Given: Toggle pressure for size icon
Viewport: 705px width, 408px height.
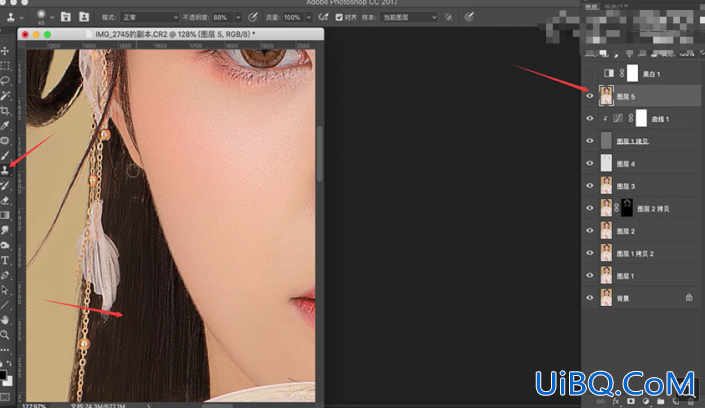Looking at the screenshot, I should [469, 17].
